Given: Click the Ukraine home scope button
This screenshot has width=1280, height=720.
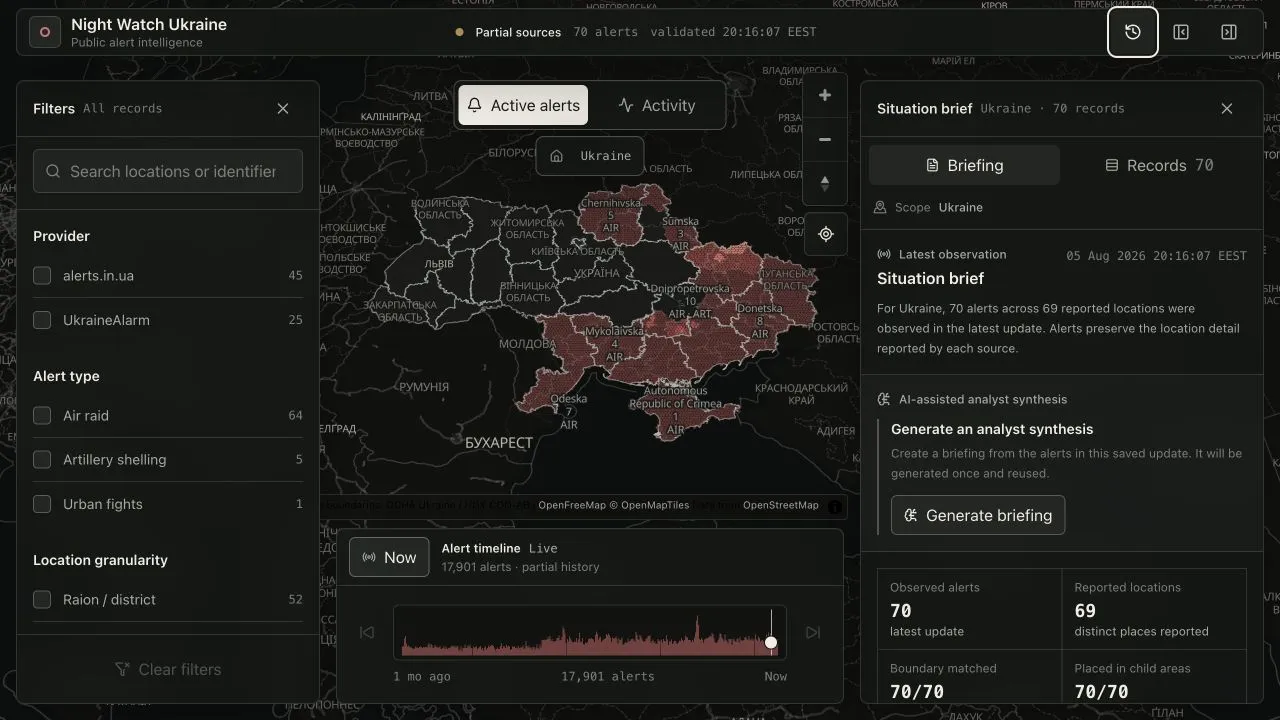Looking at the screenshot, I should [590, 156].
